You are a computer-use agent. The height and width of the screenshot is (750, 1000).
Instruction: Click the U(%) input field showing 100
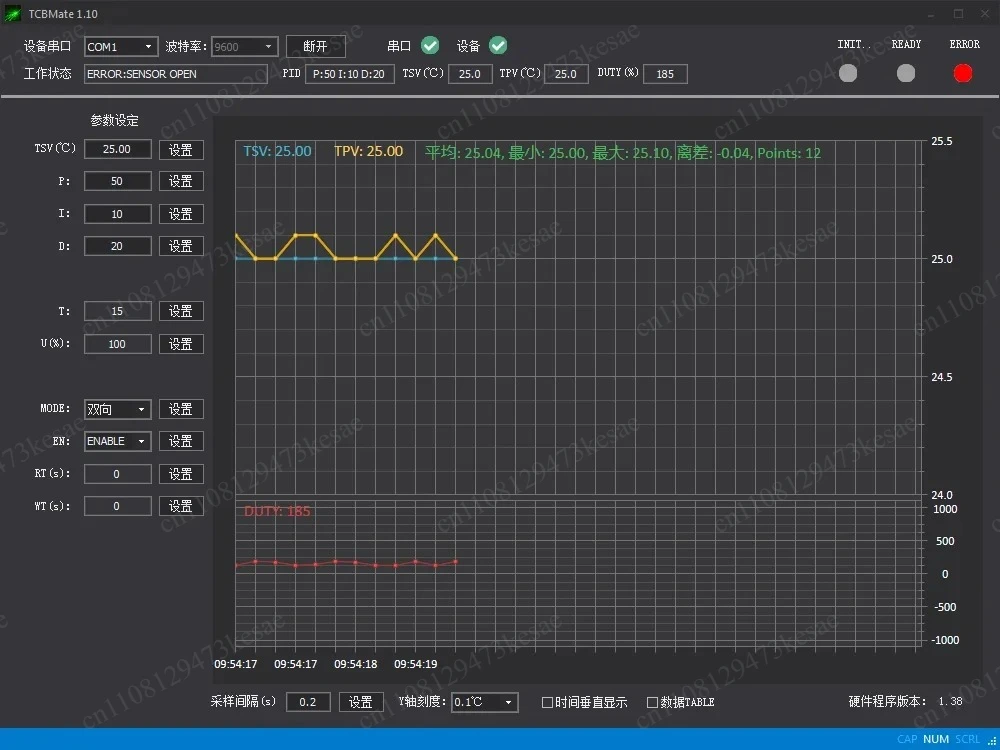[117, 344]
